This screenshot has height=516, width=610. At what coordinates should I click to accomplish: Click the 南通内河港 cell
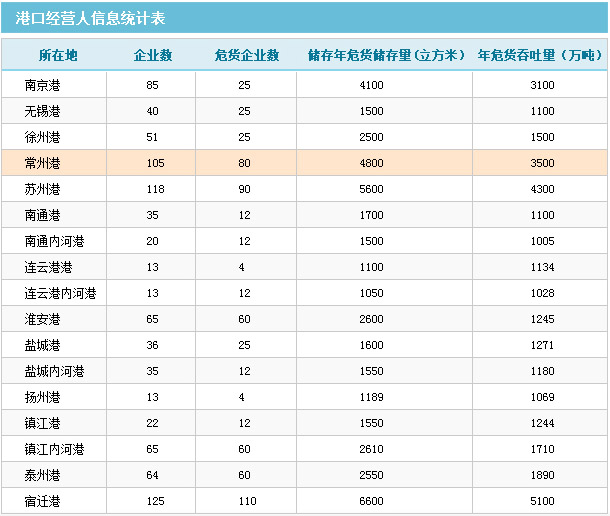[55, 241]
